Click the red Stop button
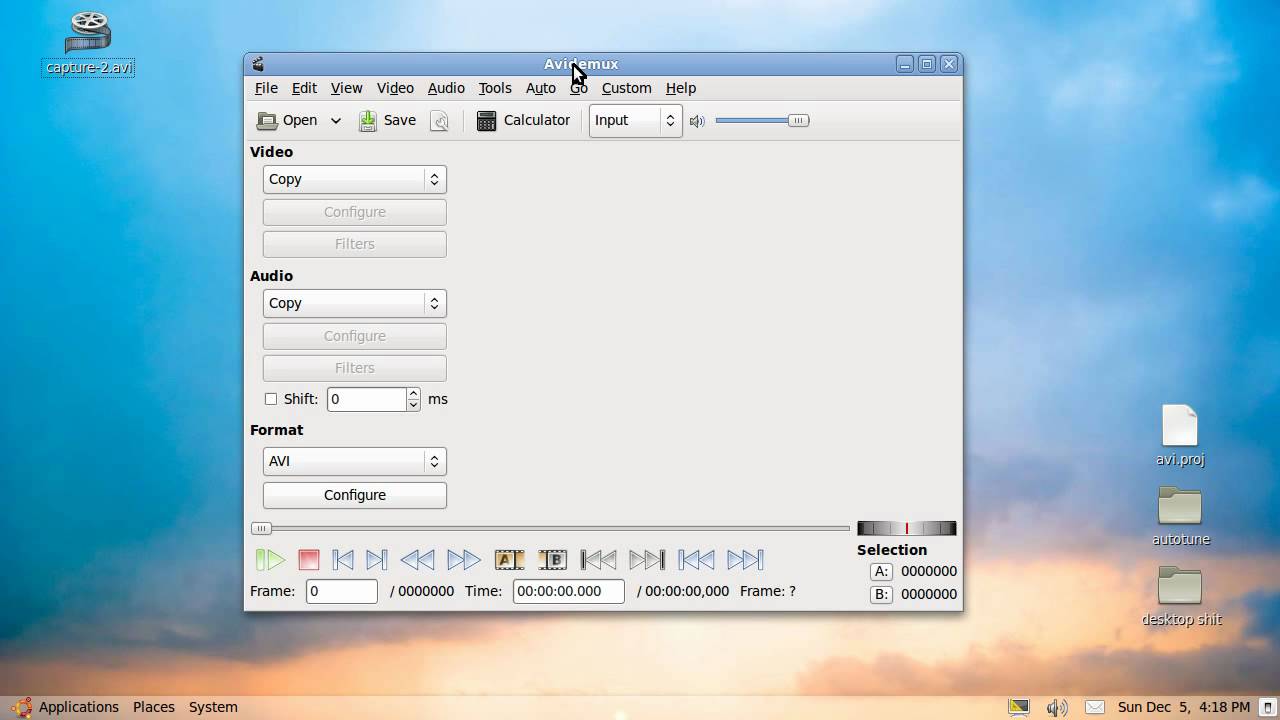The image size is (1280, 720). click(308, 560)
